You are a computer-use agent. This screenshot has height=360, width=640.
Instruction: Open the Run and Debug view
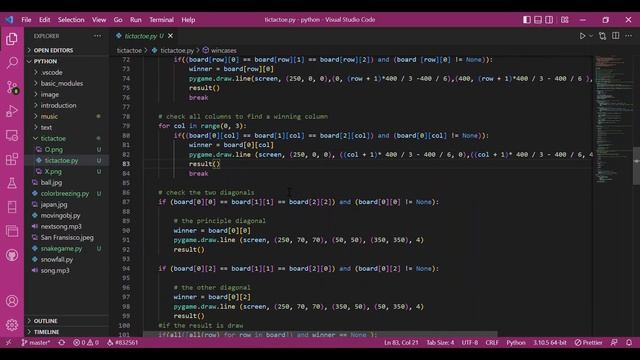[12, 111]
